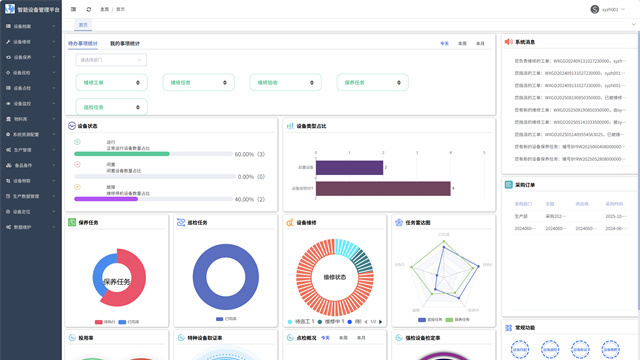Switch to the 待办事项统计 tab
640x360 pixels.
(83, 43)
